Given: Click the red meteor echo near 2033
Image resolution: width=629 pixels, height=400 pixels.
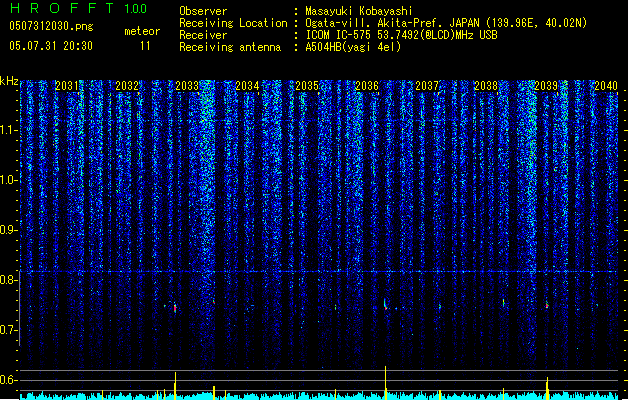Looking at the screenshot, I should pyautogui.click(x=175, y=308).
